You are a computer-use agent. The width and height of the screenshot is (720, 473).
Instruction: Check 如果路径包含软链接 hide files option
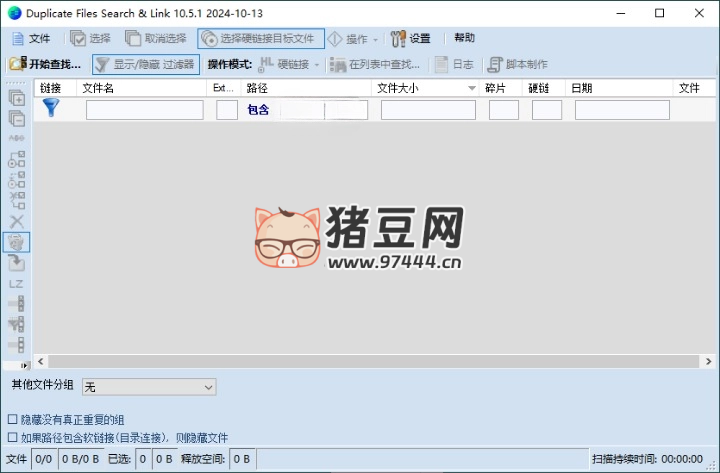pyautogui.click(x=12, y=438)
